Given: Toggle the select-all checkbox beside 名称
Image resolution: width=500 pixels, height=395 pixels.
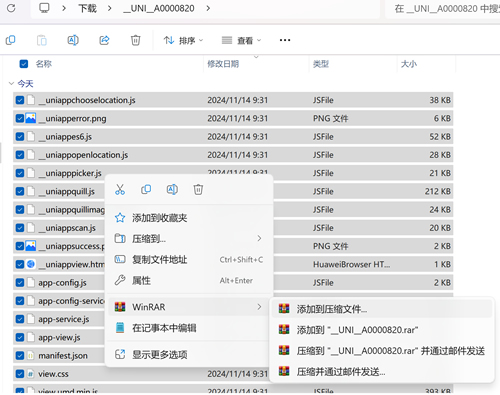Looking at the screenshot, I should click(x=24, y=64).
